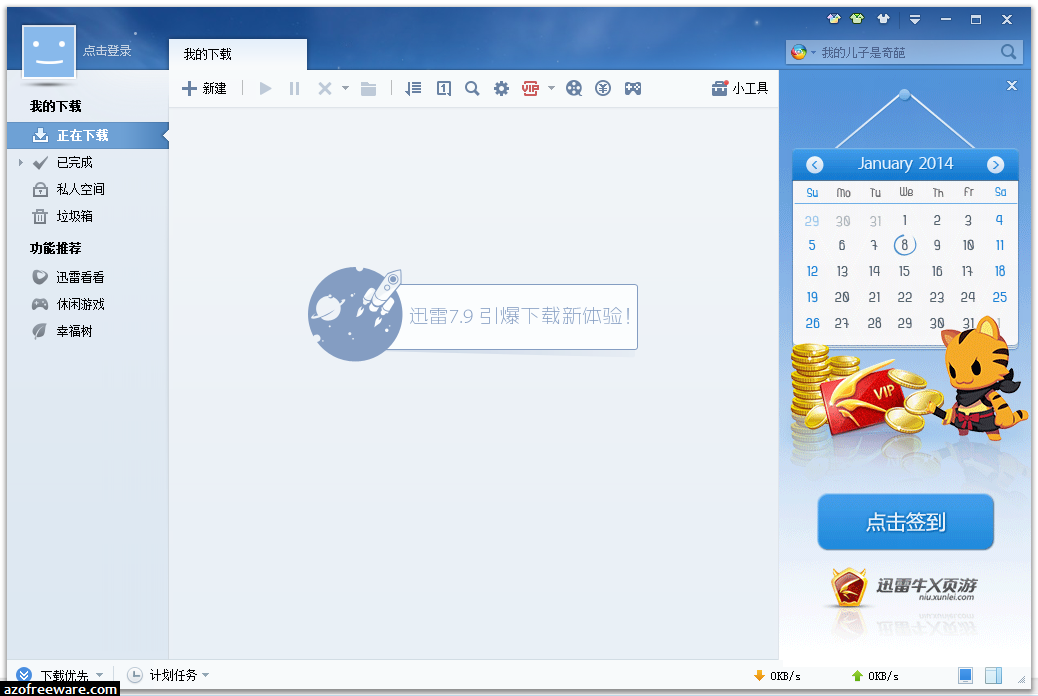This screenshot has width=1038, height=696.
Task: Go to next month in calendar
Action: click(x=995, y=164)
